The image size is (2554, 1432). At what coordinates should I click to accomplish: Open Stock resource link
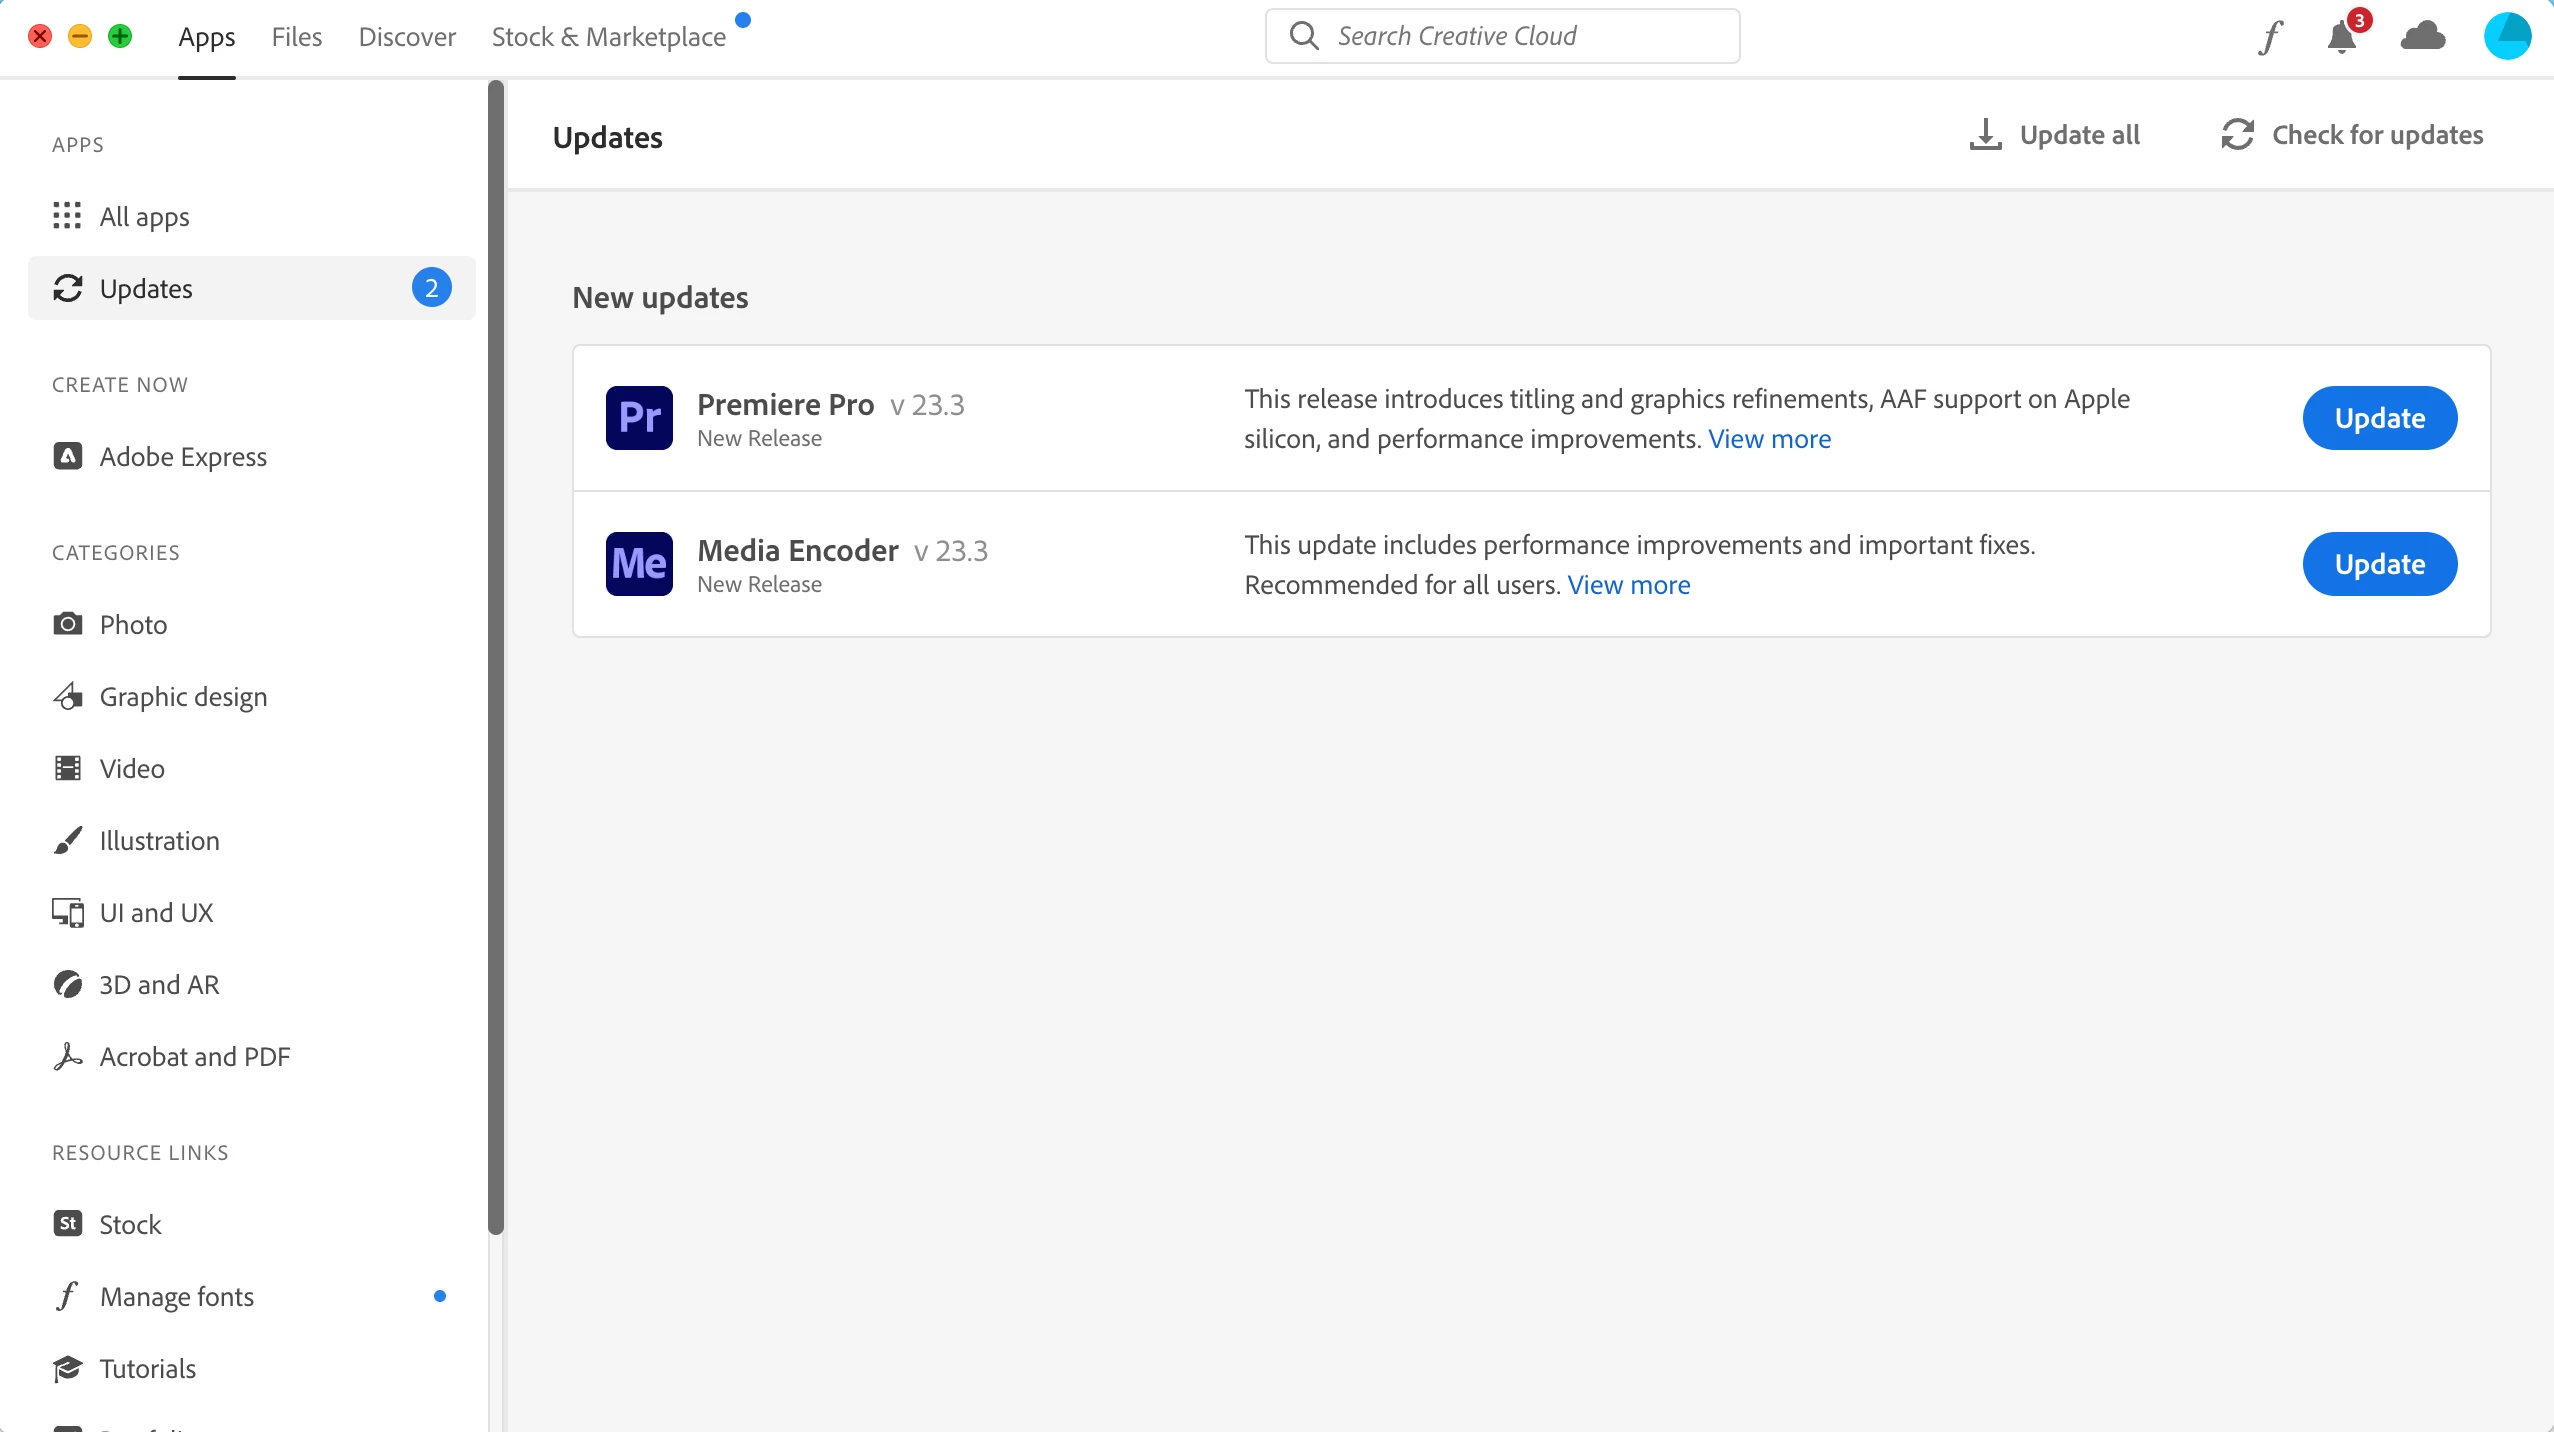(130, 1225)
